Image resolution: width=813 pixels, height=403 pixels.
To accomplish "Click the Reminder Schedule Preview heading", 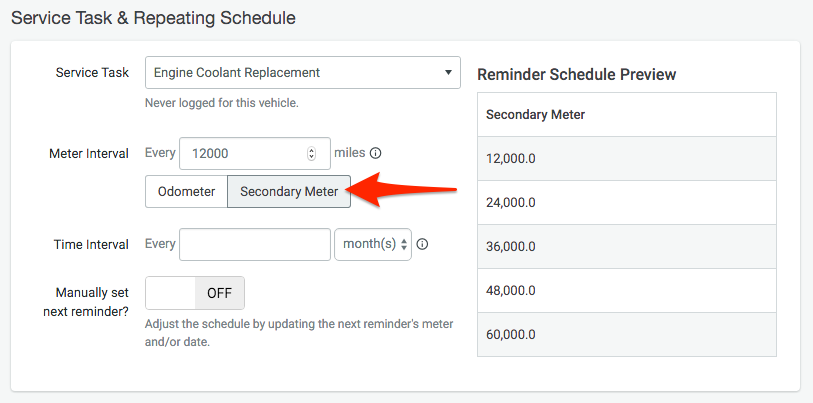I will [x=577, y=74].
